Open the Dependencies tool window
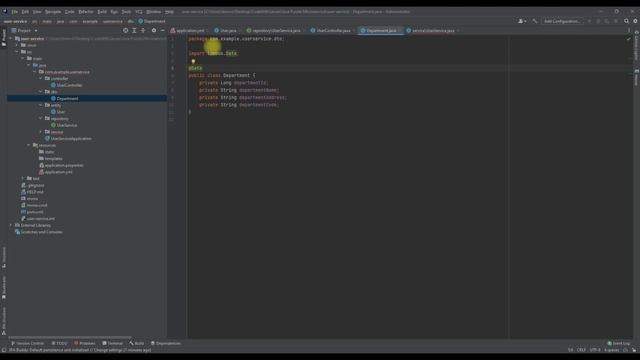The width and height of the screenshot is (640, 360). click(x=166, y=343)
